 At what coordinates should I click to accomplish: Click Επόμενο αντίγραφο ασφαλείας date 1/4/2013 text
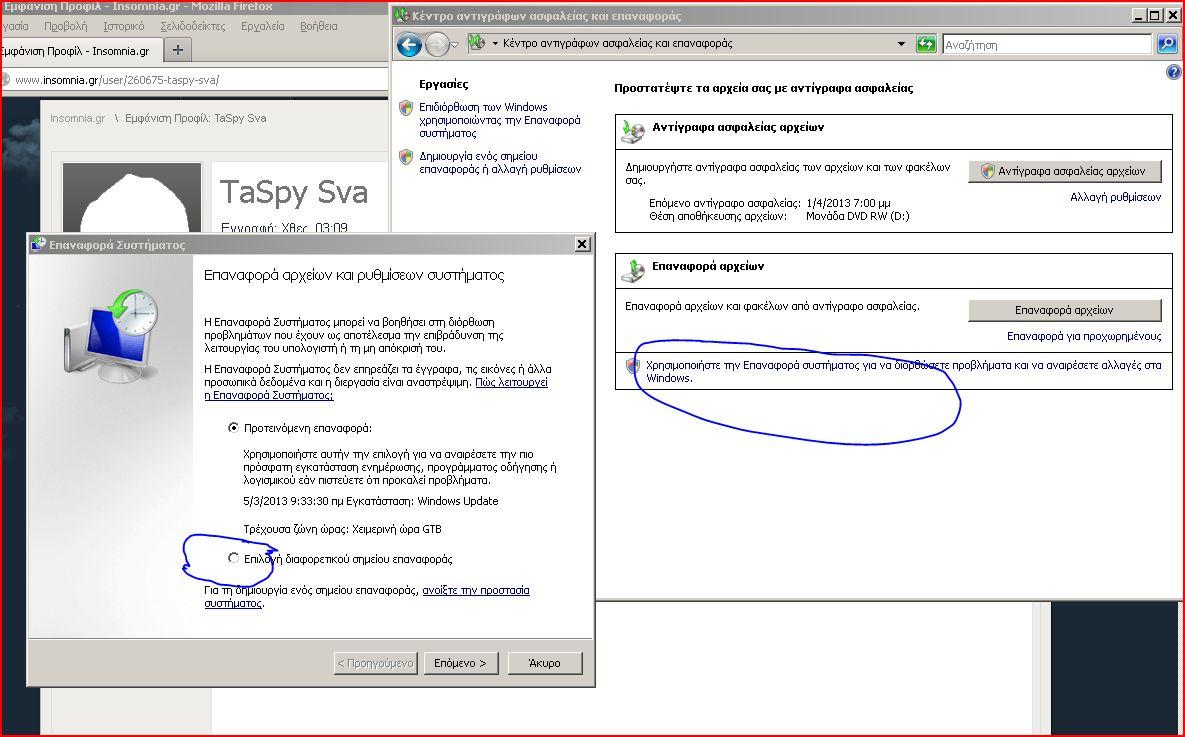[x=848, y=203]
